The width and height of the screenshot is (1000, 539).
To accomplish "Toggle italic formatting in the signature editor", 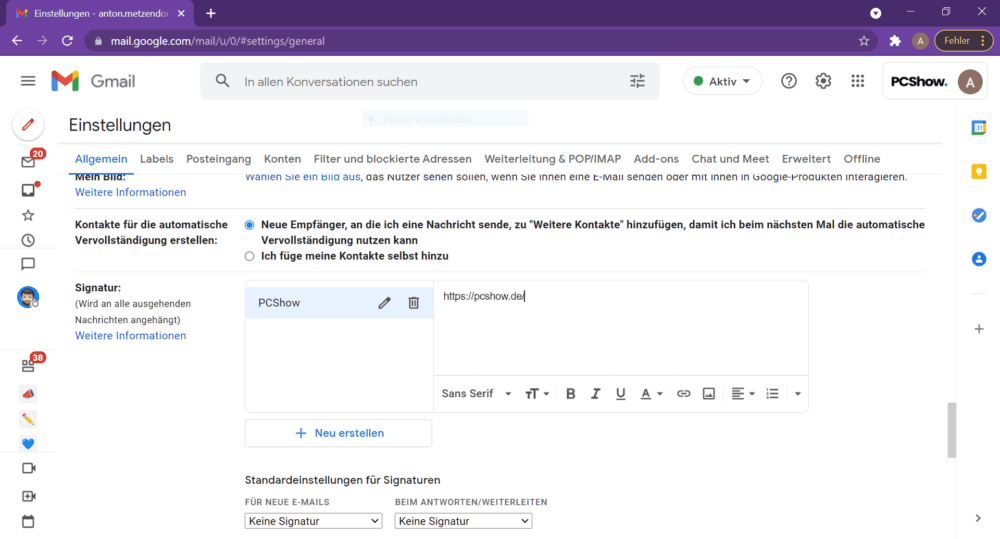I will coord(596,394).
